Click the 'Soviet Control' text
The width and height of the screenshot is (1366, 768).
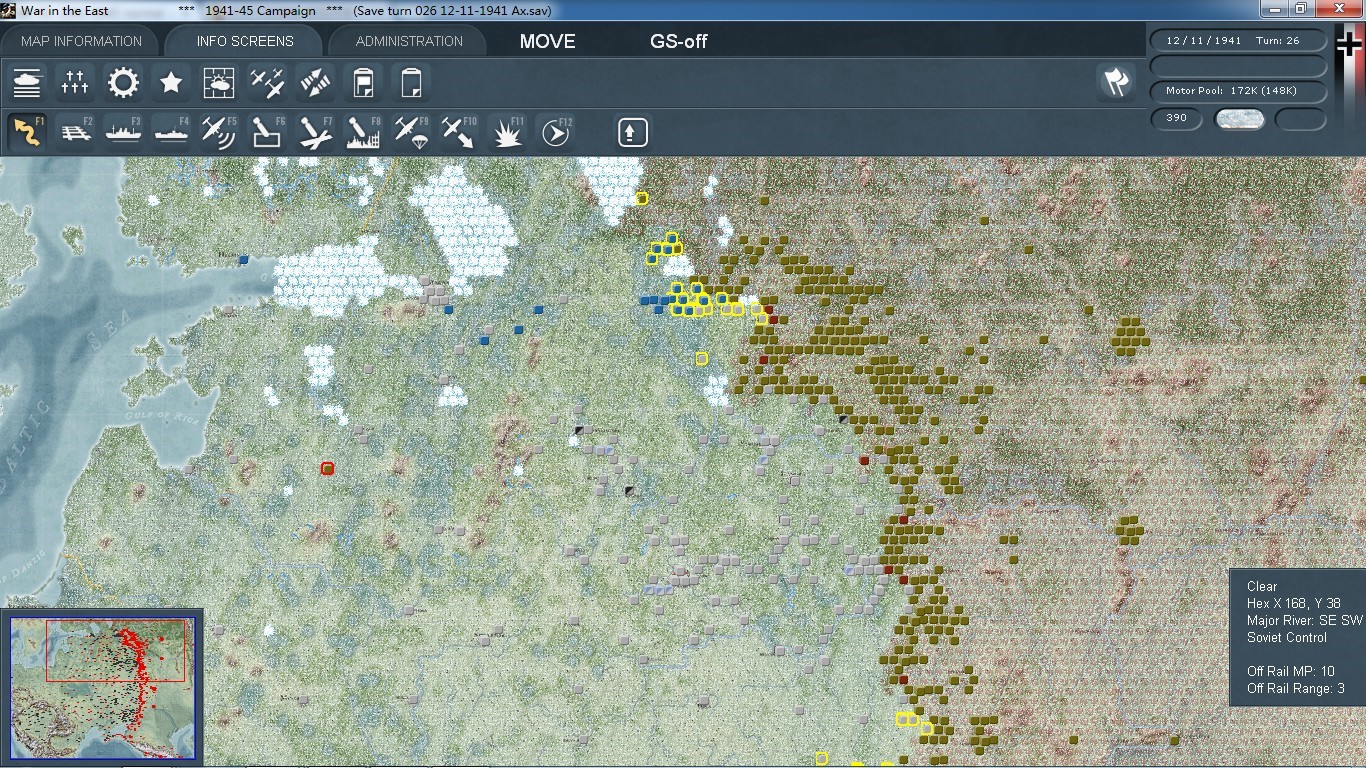pyautogui.click(x=1287, y=637)
